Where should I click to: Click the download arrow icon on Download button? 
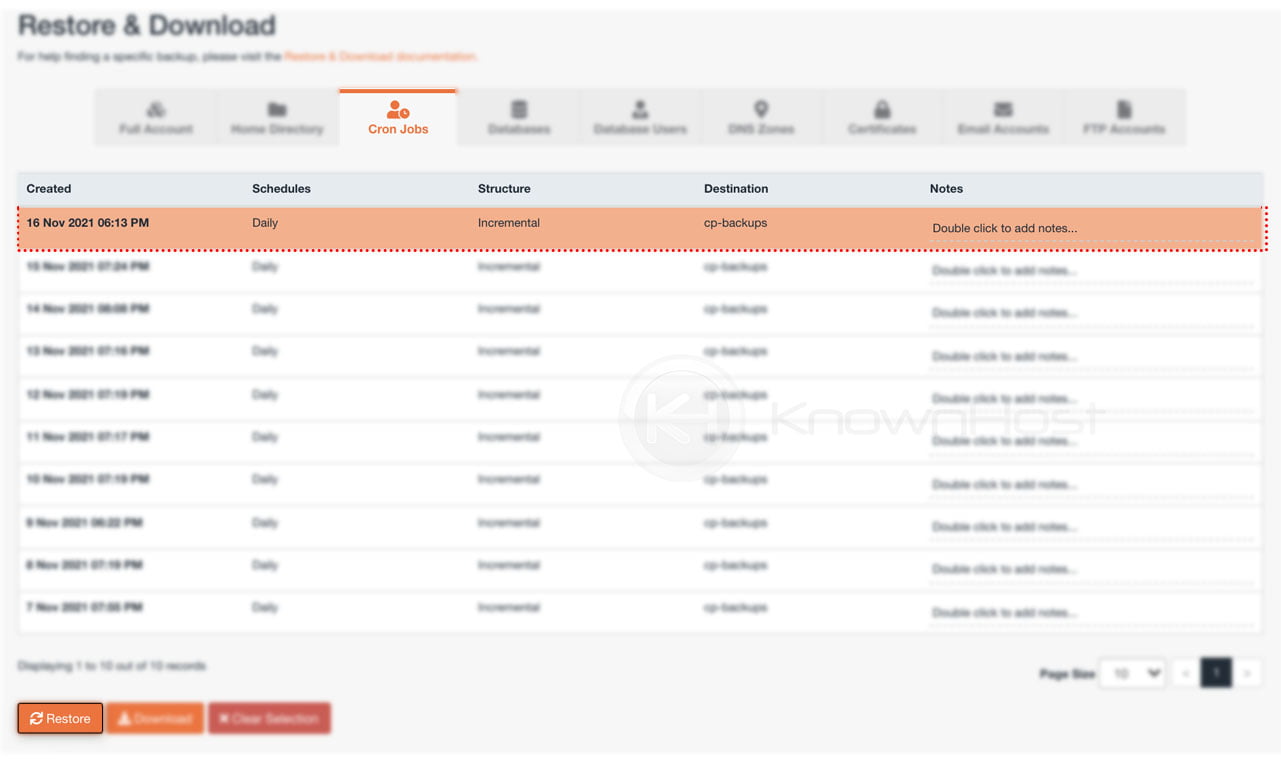[x=126, y=717]
